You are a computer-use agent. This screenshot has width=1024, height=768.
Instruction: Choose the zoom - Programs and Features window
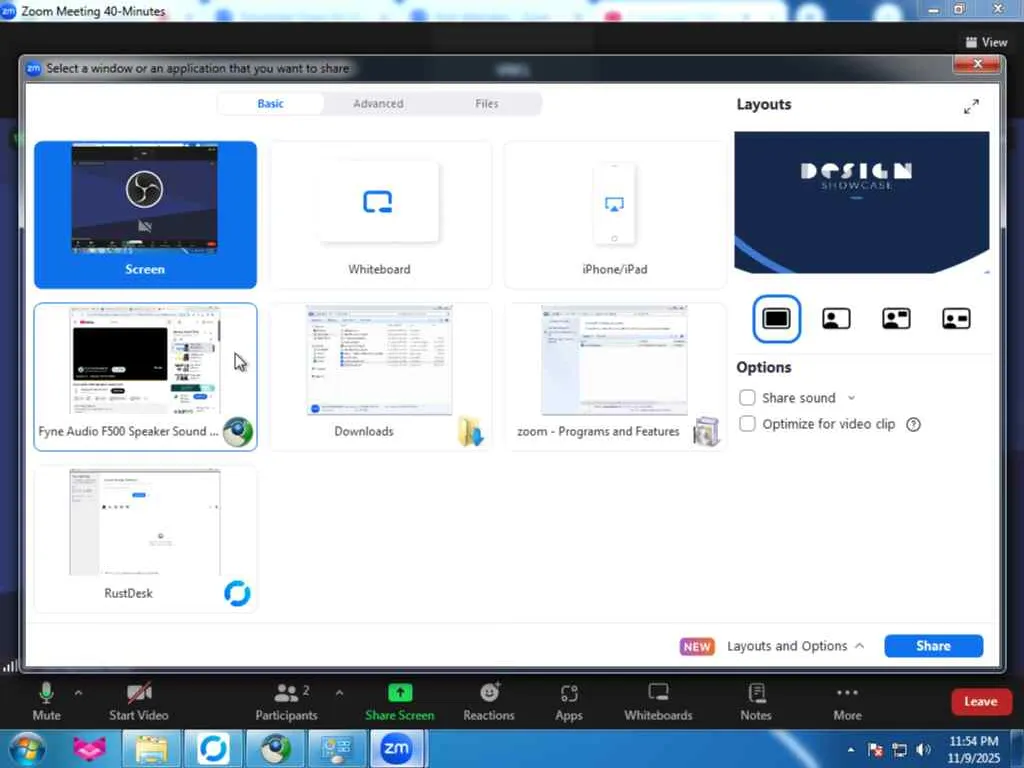pyautogui.click(x=615, y=377)
